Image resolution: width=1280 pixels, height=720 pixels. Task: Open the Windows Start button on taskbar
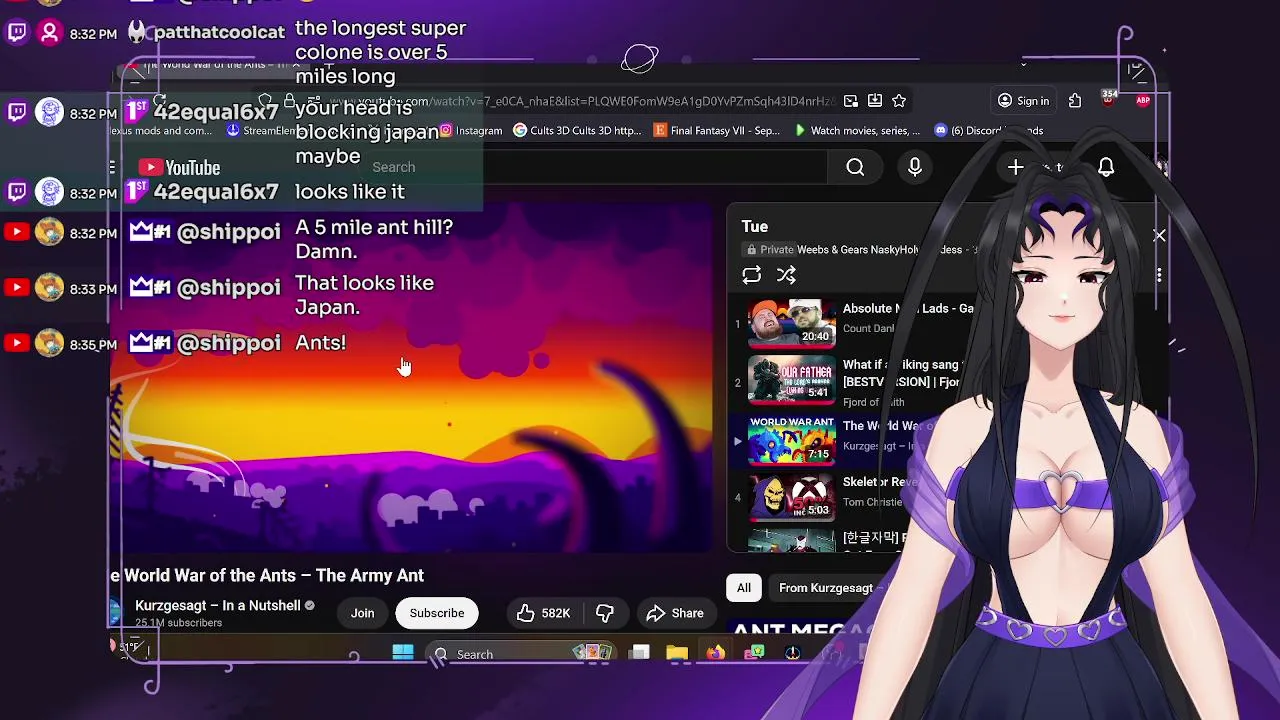(403, 654)
